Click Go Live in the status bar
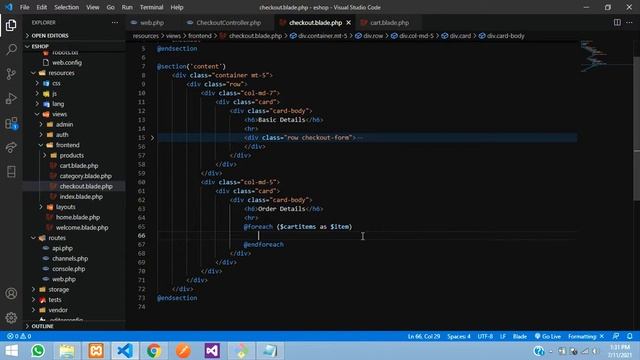 547,336
